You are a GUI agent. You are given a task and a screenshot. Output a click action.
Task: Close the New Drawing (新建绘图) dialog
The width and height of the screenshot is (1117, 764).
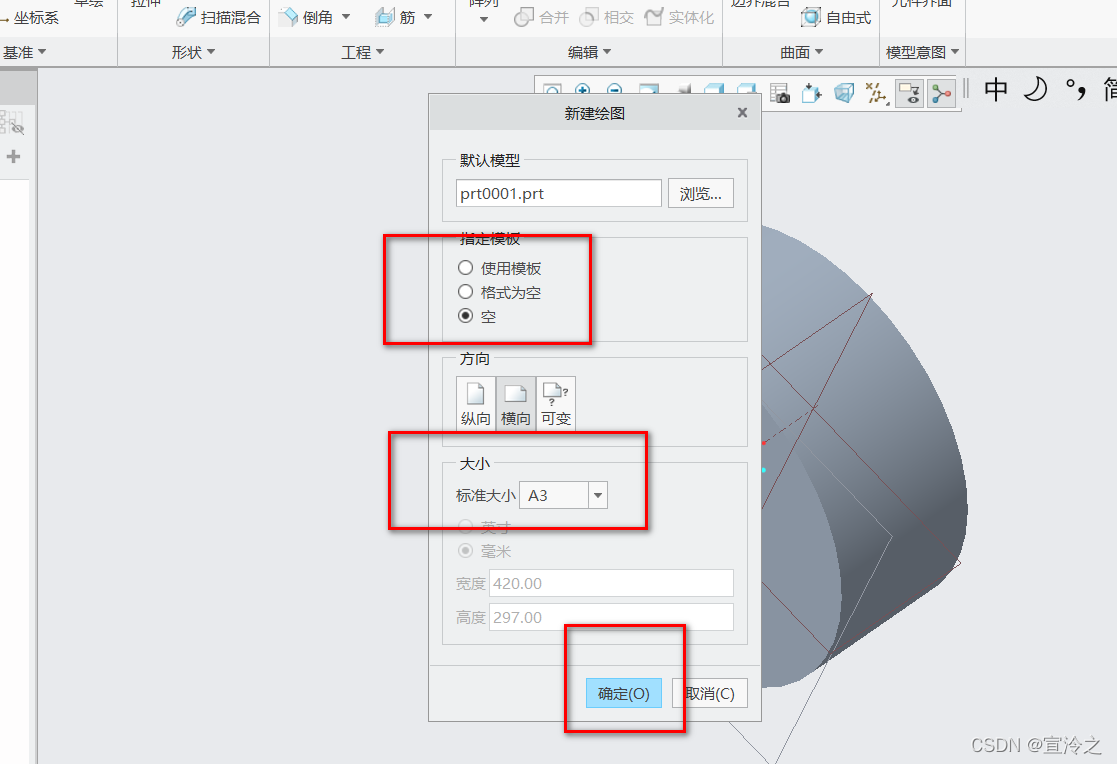coord(742,113)
